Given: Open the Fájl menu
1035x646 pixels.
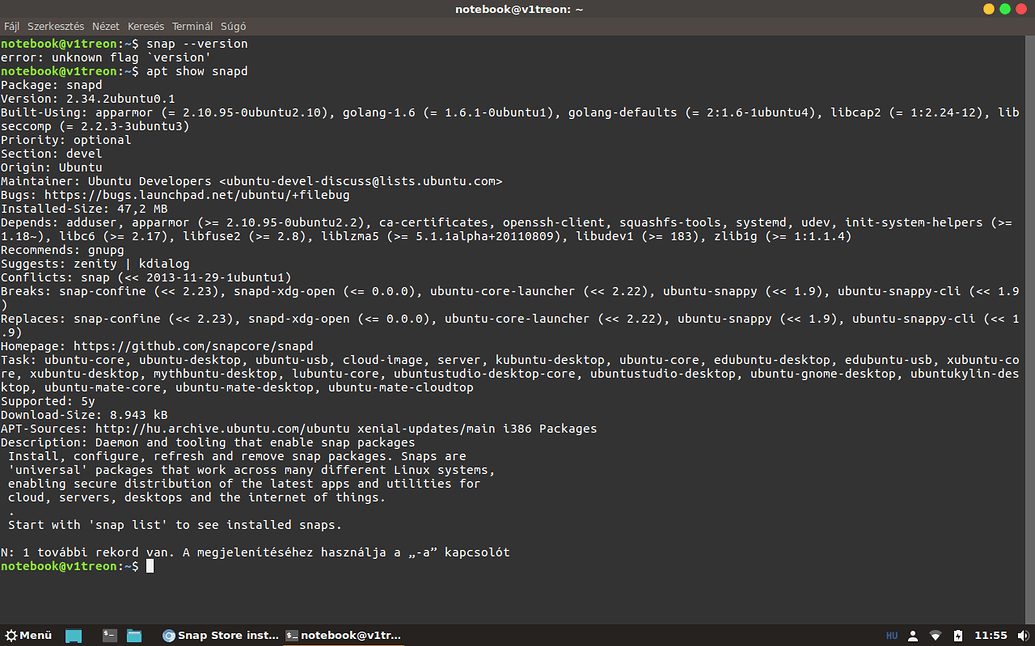Looking at the screenshot, I should click(12, 26).
